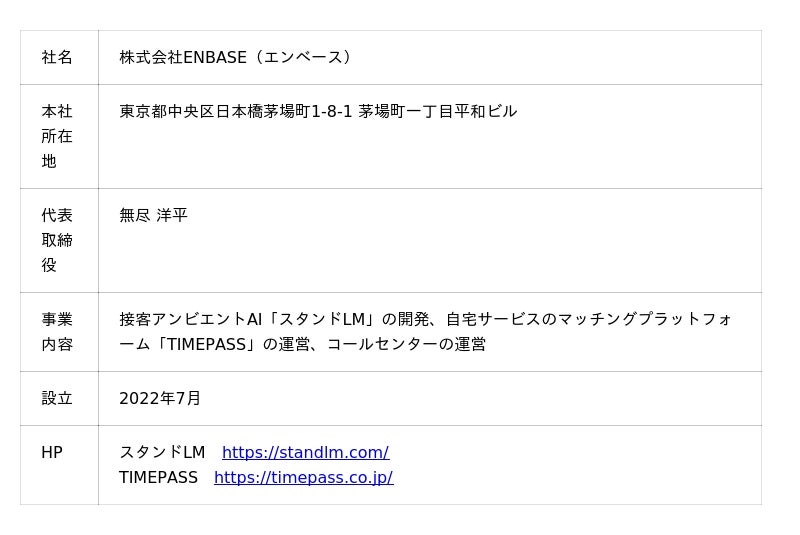Click the building name 茅場町一丁目平和ビル
The width and height of the screenshot is (800, 535).
coord(438,111)
